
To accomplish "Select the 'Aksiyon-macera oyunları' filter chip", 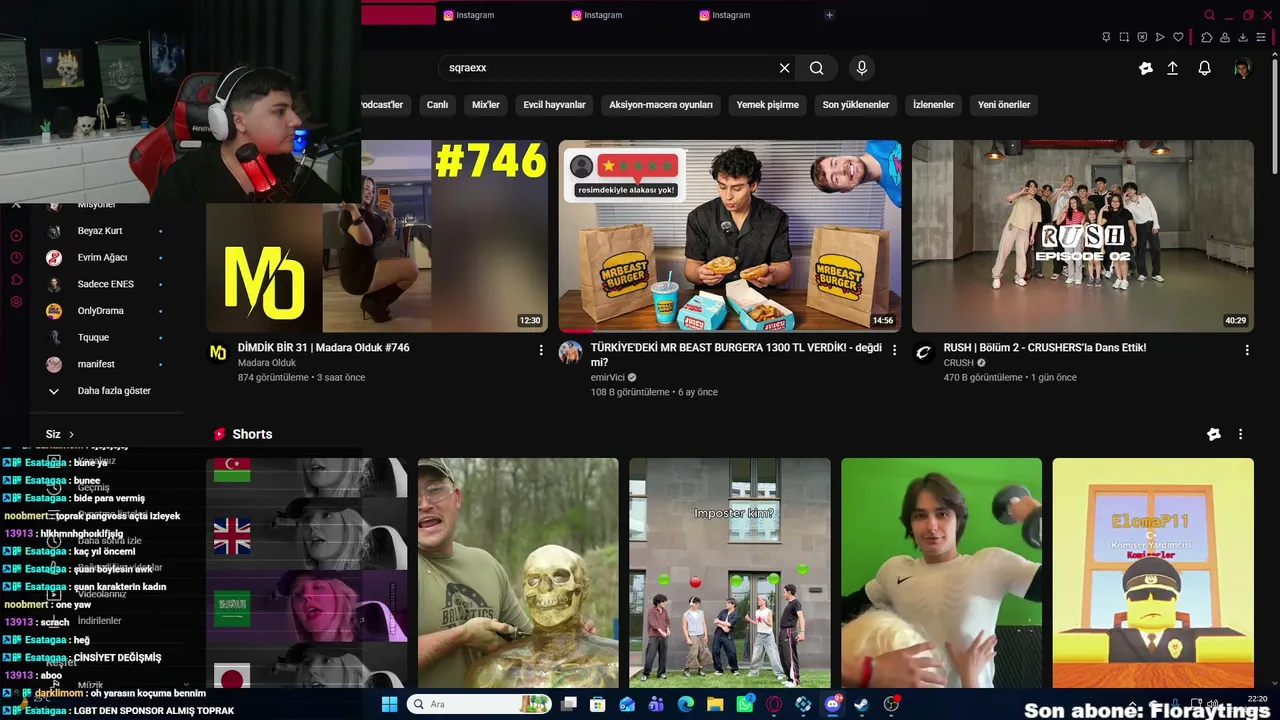I will 661,104.
